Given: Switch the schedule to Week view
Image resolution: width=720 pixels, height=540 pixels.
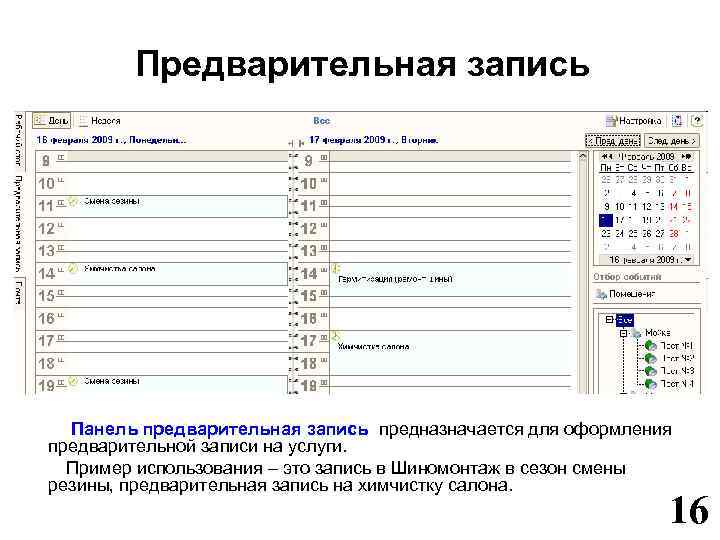Looking at the screenshot, I should [100, 121].
